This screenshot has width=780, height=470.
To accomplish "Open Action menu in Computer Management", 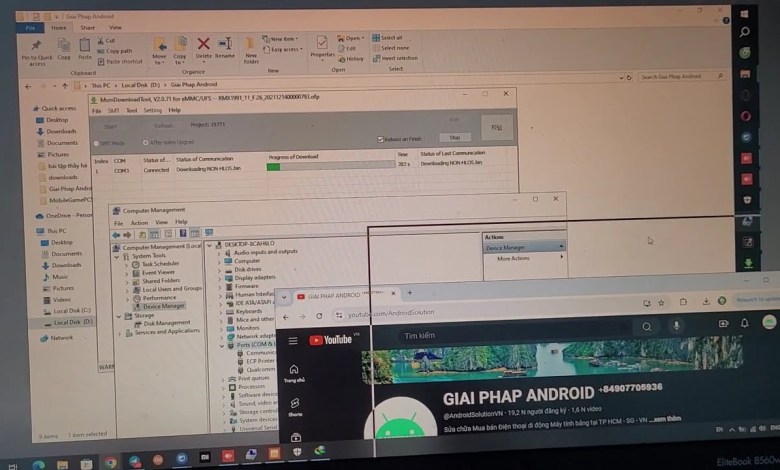I will click(139, 223).
